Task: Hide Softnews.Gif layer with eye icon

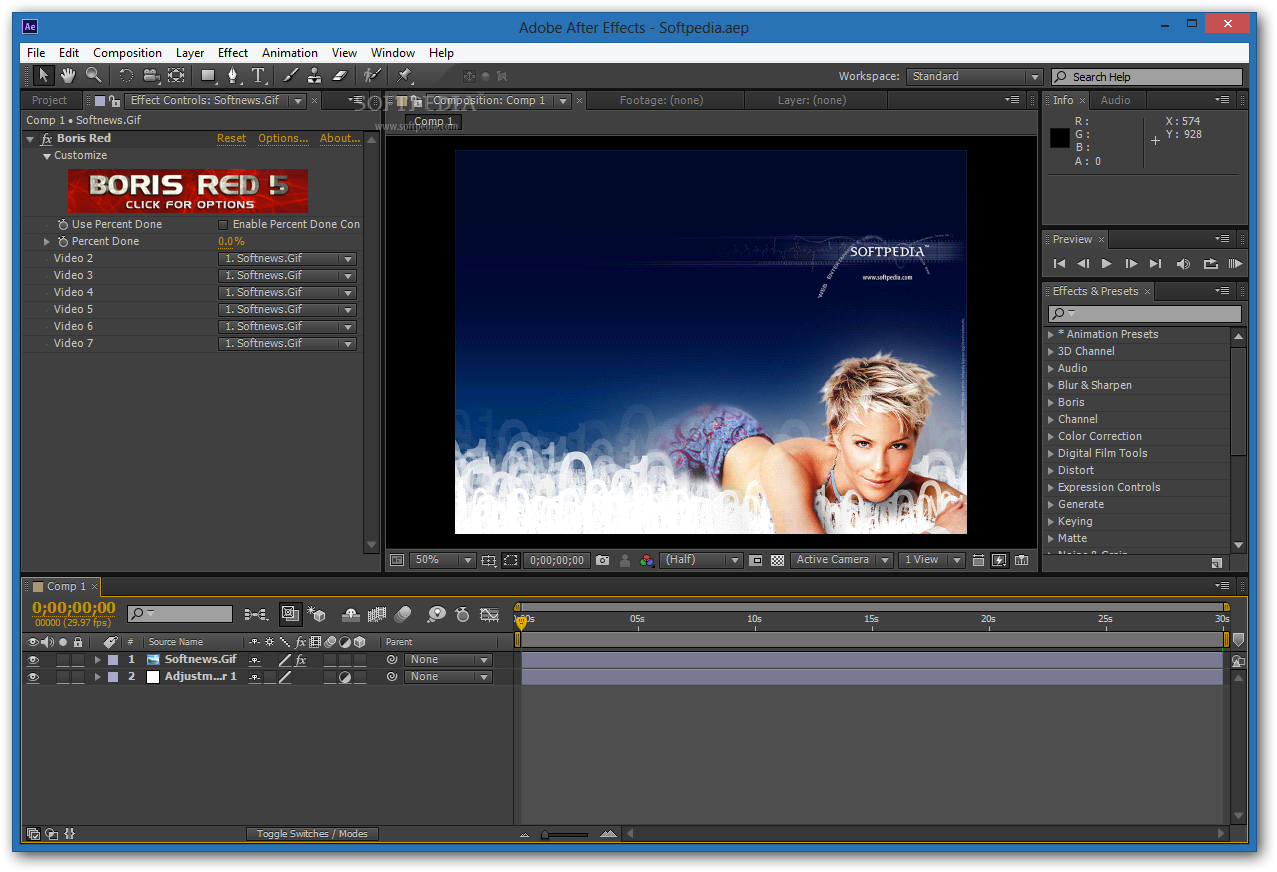Action: pyautogui.click(x=33, y=660)
